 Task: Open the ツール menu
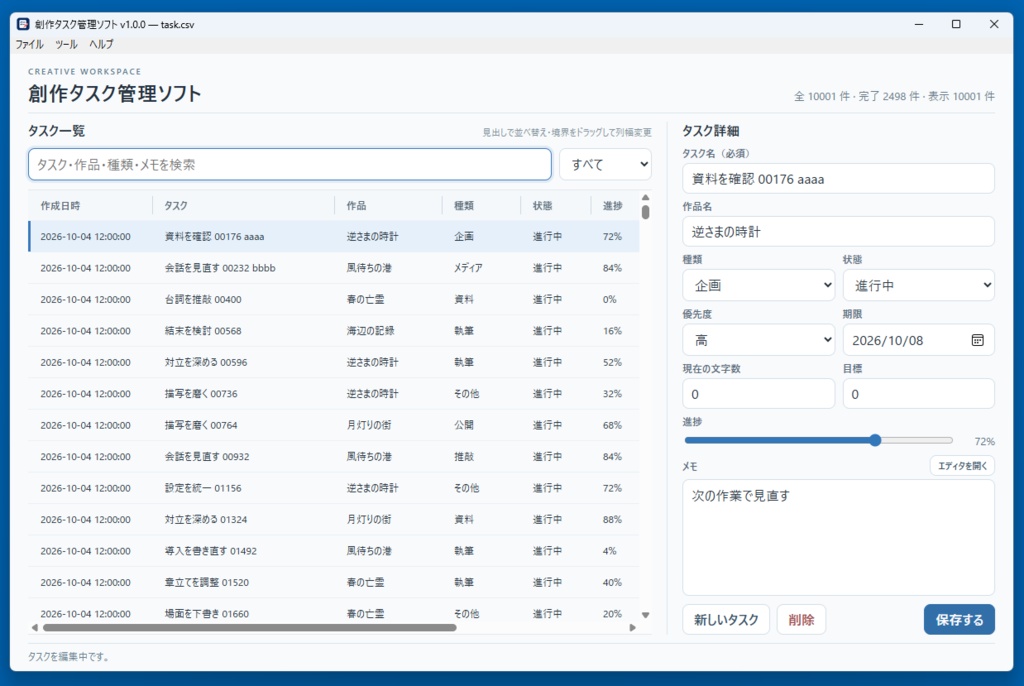coord(66,44)
